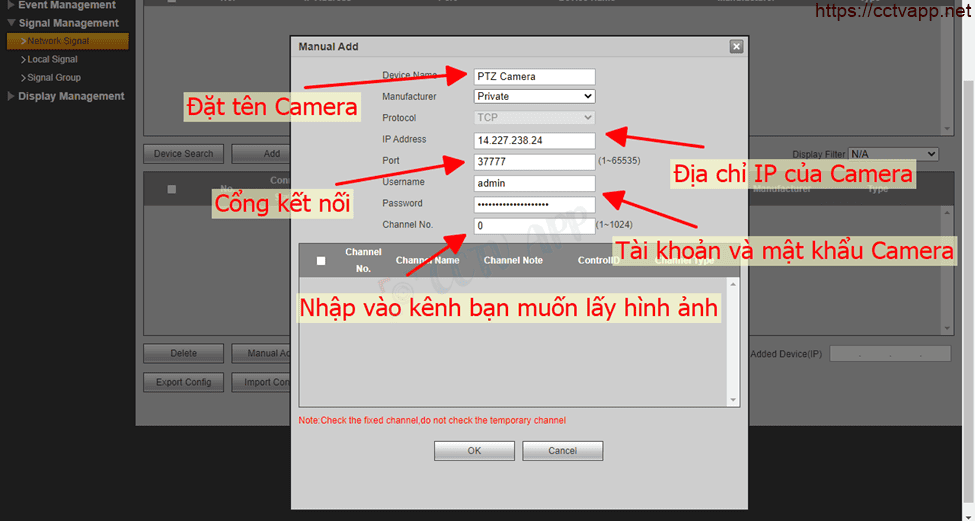Select Network Signal in the sidebar

58,41
